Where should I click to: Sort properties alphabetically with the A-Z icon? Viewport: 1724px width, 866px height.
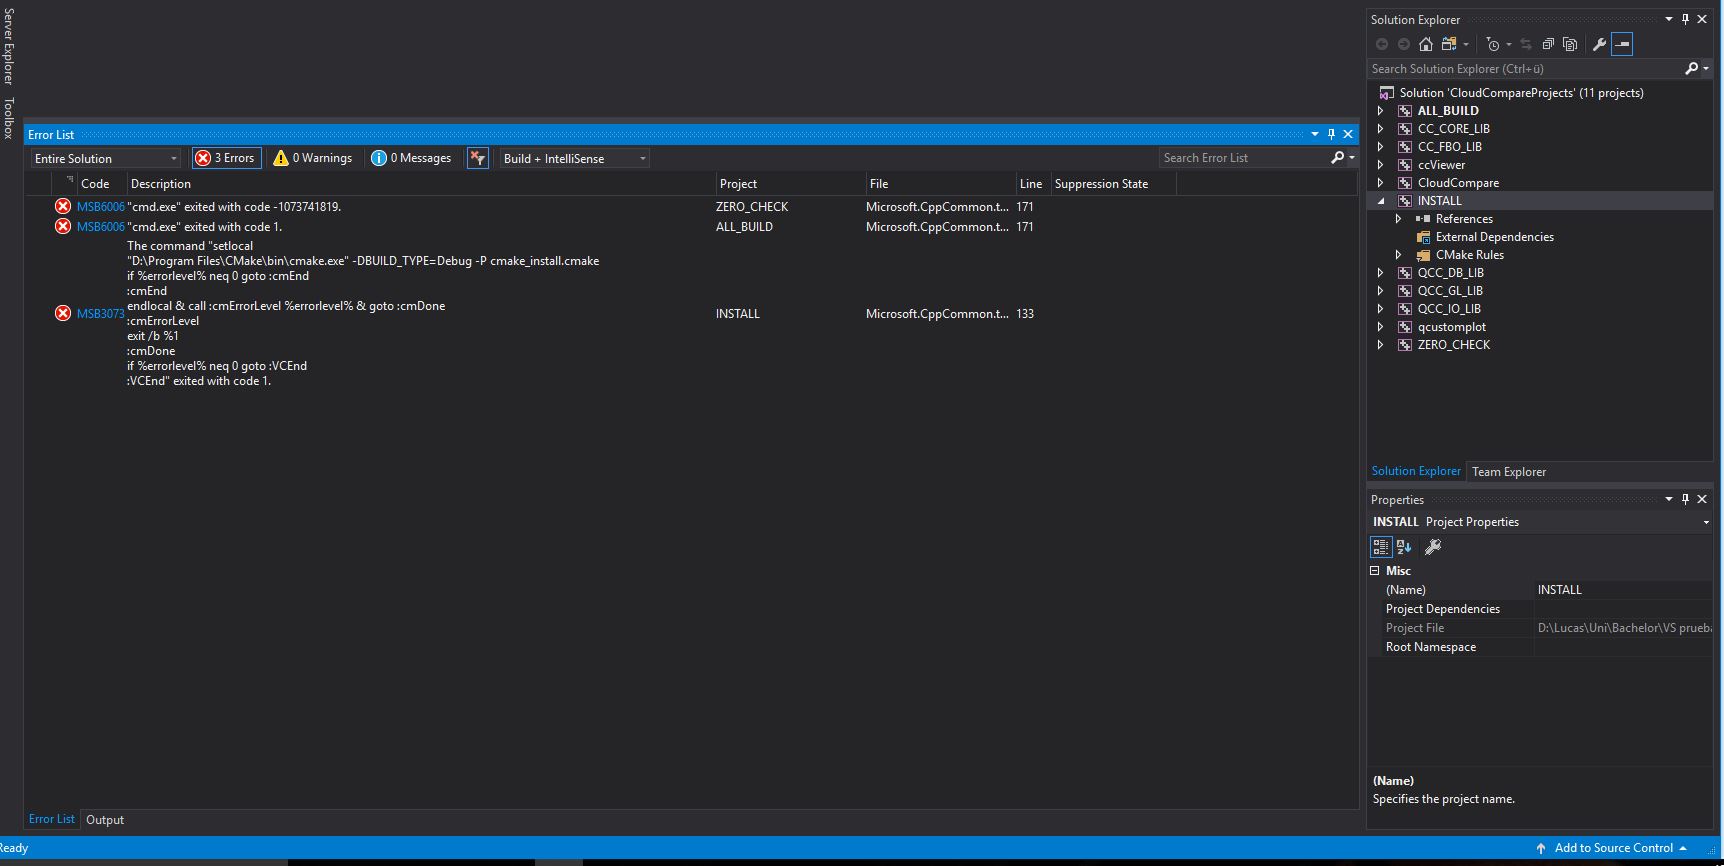point(1404,547)
